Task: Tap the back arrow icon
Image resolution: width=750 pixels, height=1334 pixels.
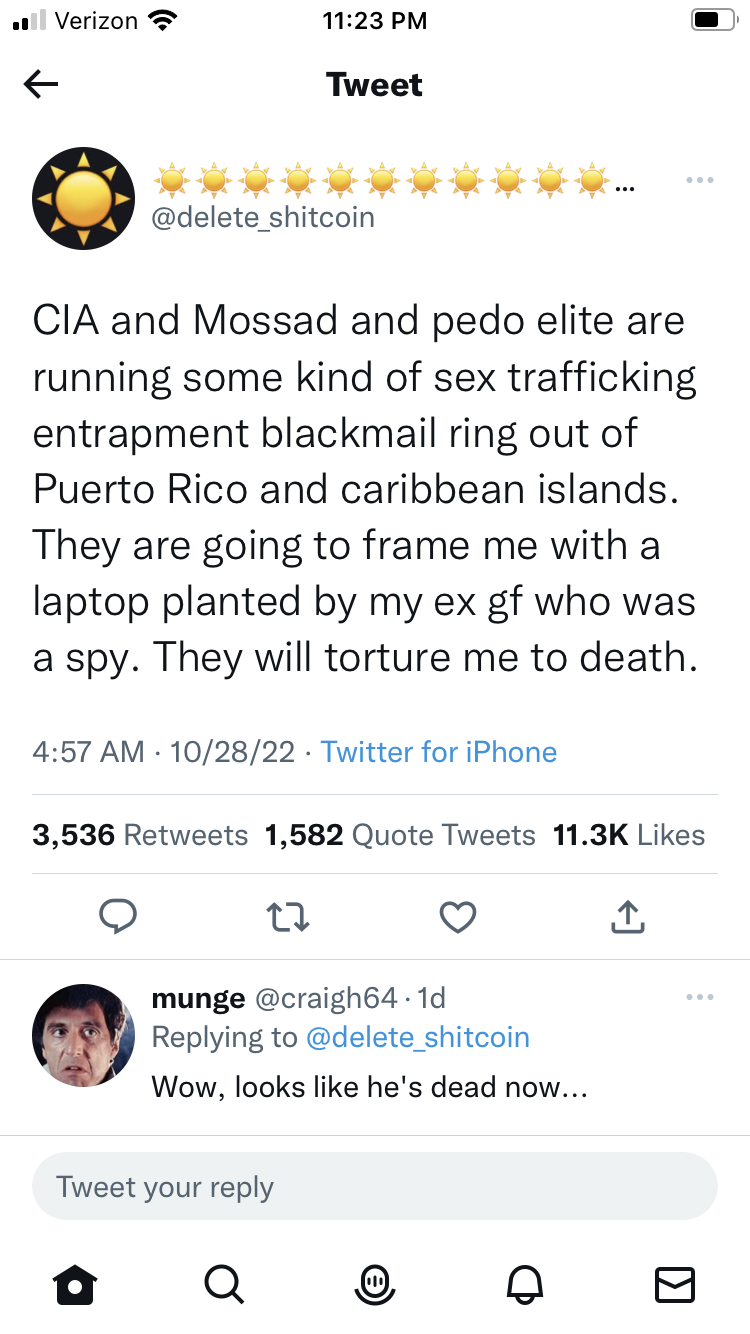Action: pos(41,86)
